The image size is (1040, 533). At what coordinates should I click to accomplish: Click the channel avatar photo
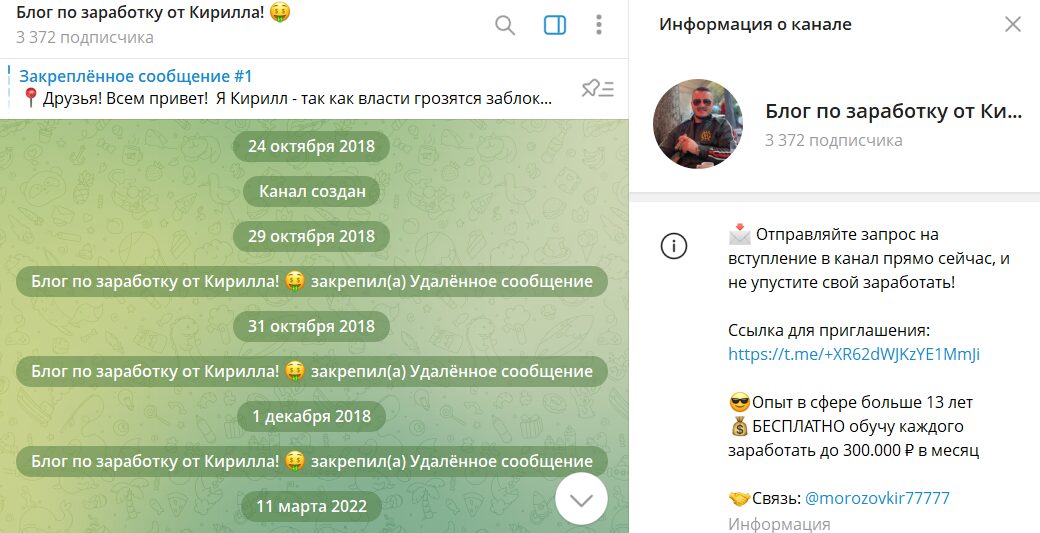(x=698, y=124)
